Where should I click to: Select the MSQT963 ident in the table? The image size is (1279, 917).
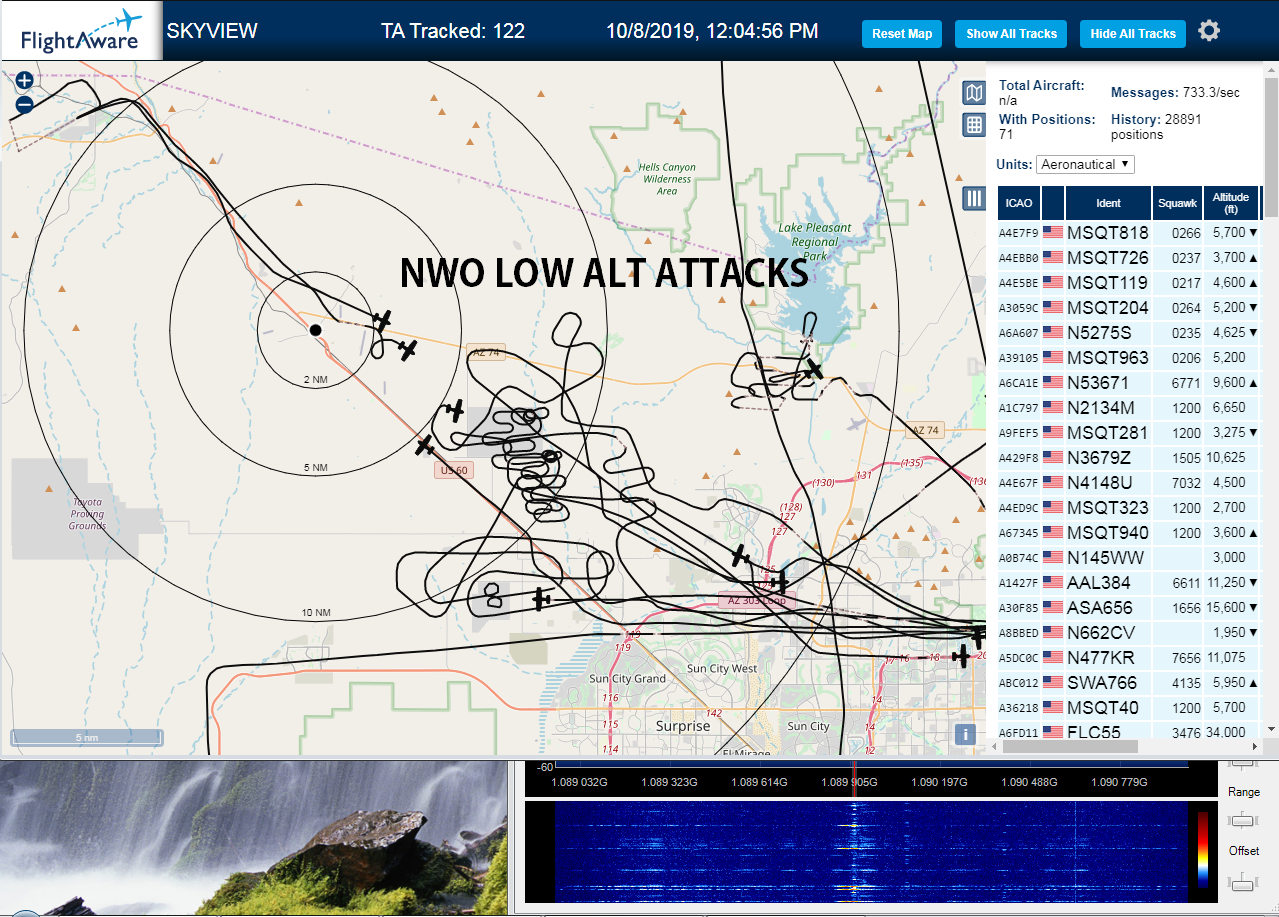tap(1107, 357)
